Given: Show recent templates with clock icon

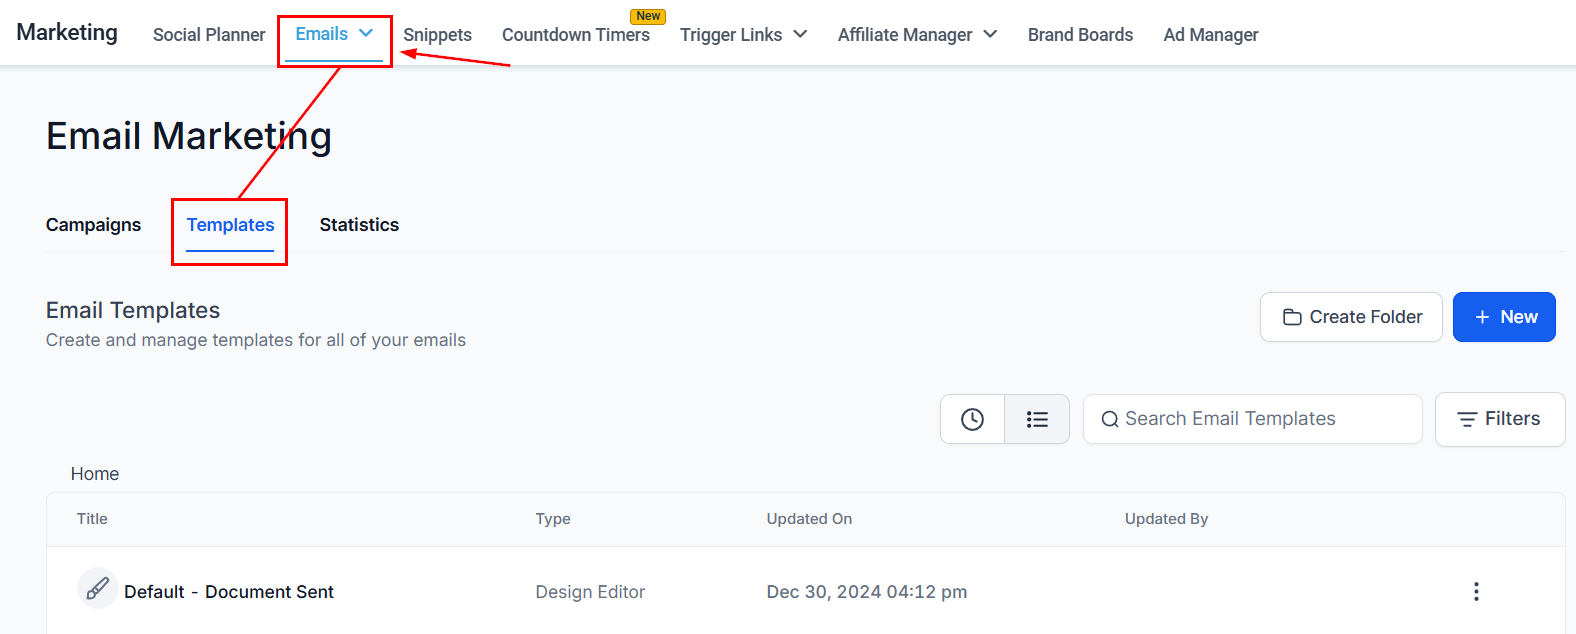Looking at the screenshot, I should [x=972, y=419].
